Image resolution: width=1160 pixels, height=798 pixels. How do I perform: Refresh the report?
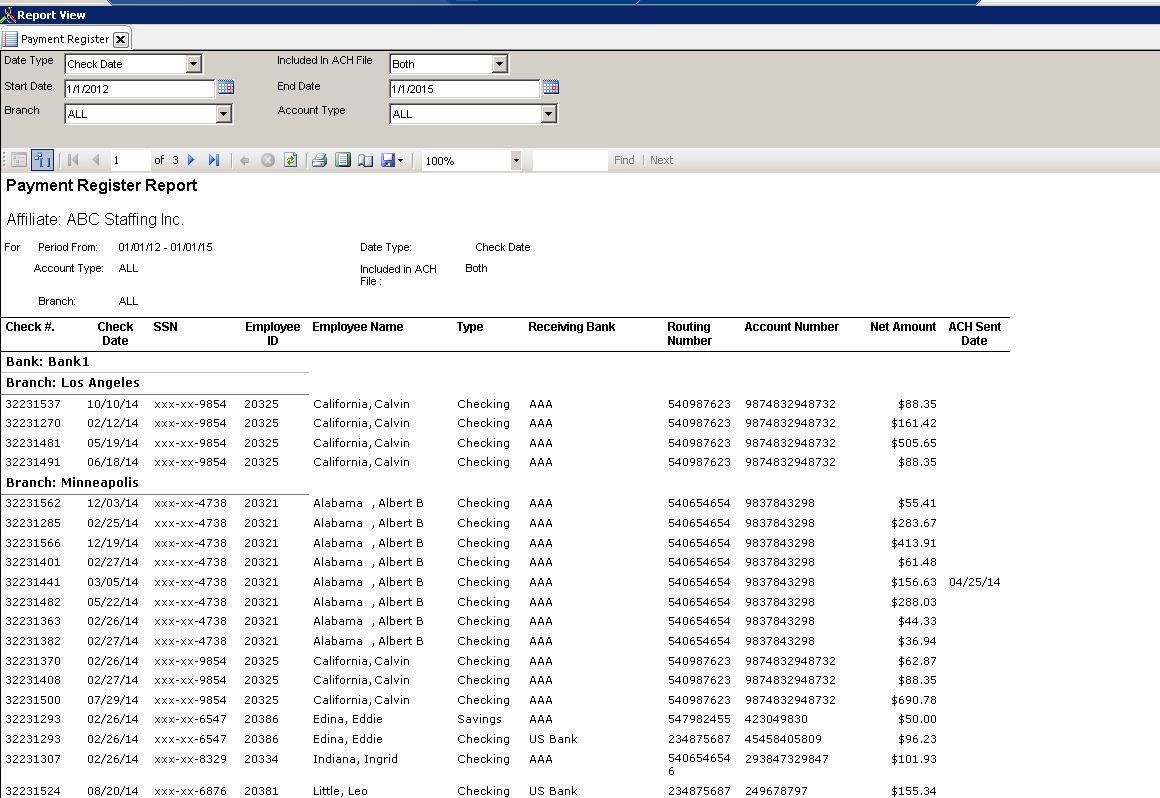coord(290,160)
